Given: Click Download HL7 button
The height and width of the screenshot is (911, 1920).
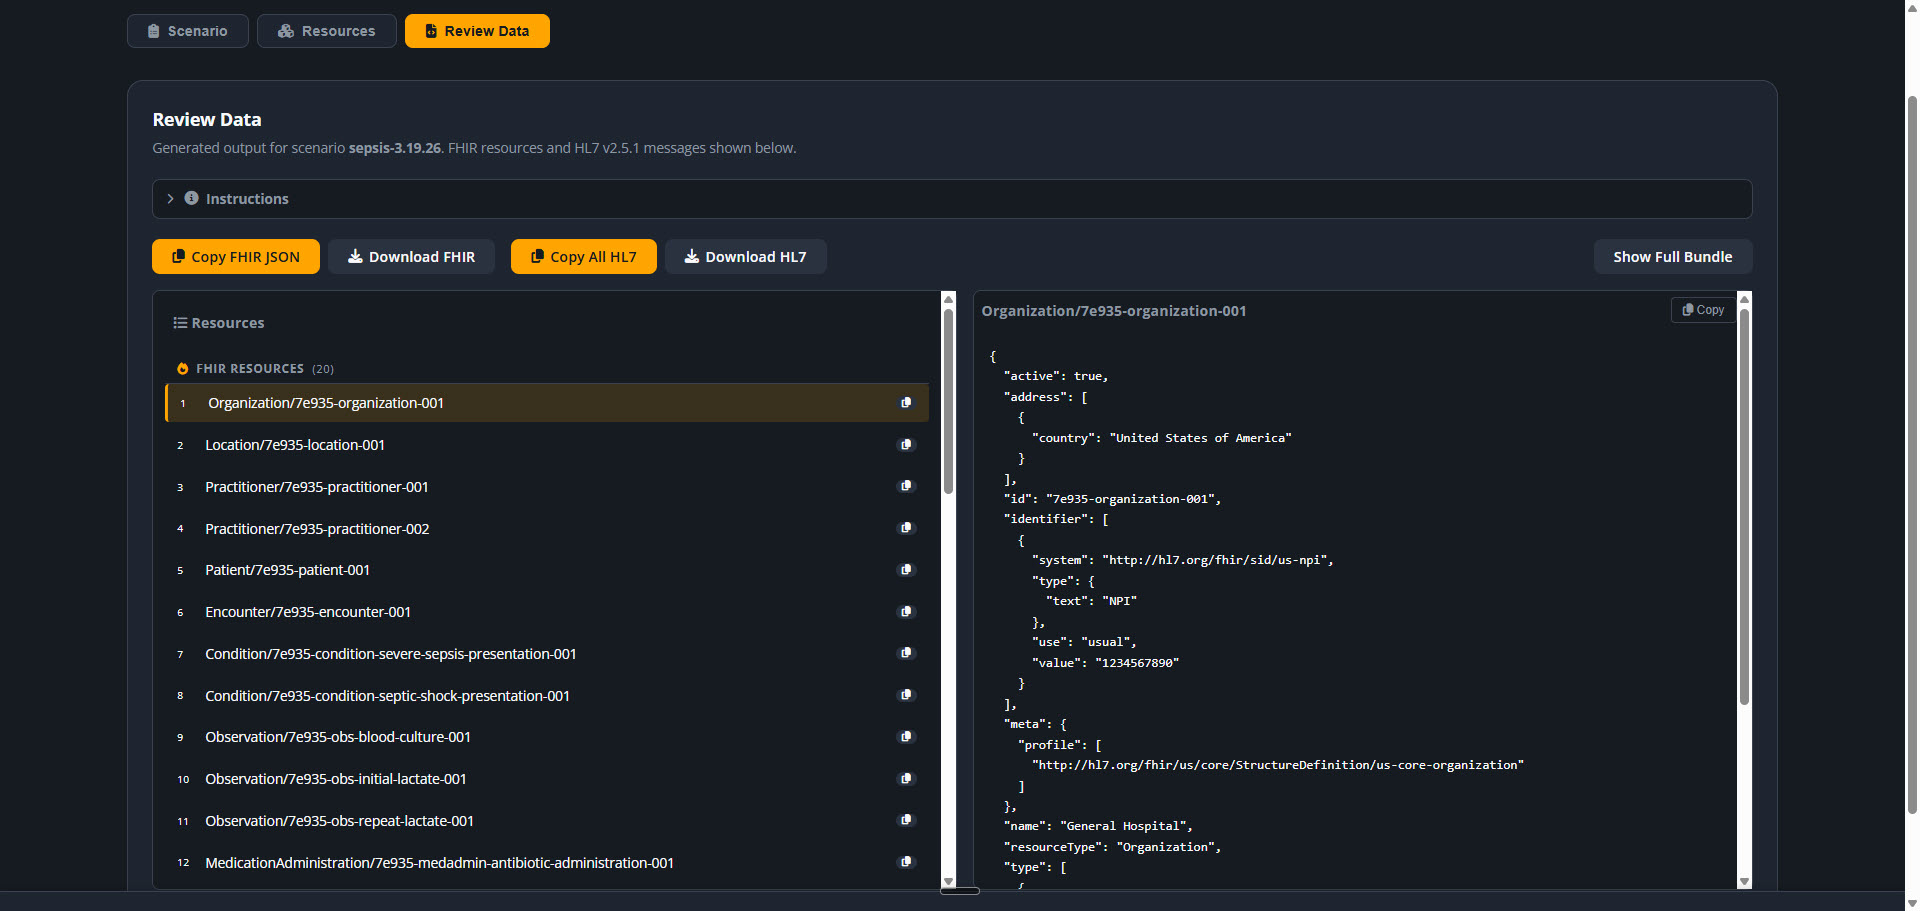Looking at the screenshot, I should click(745, 256).
